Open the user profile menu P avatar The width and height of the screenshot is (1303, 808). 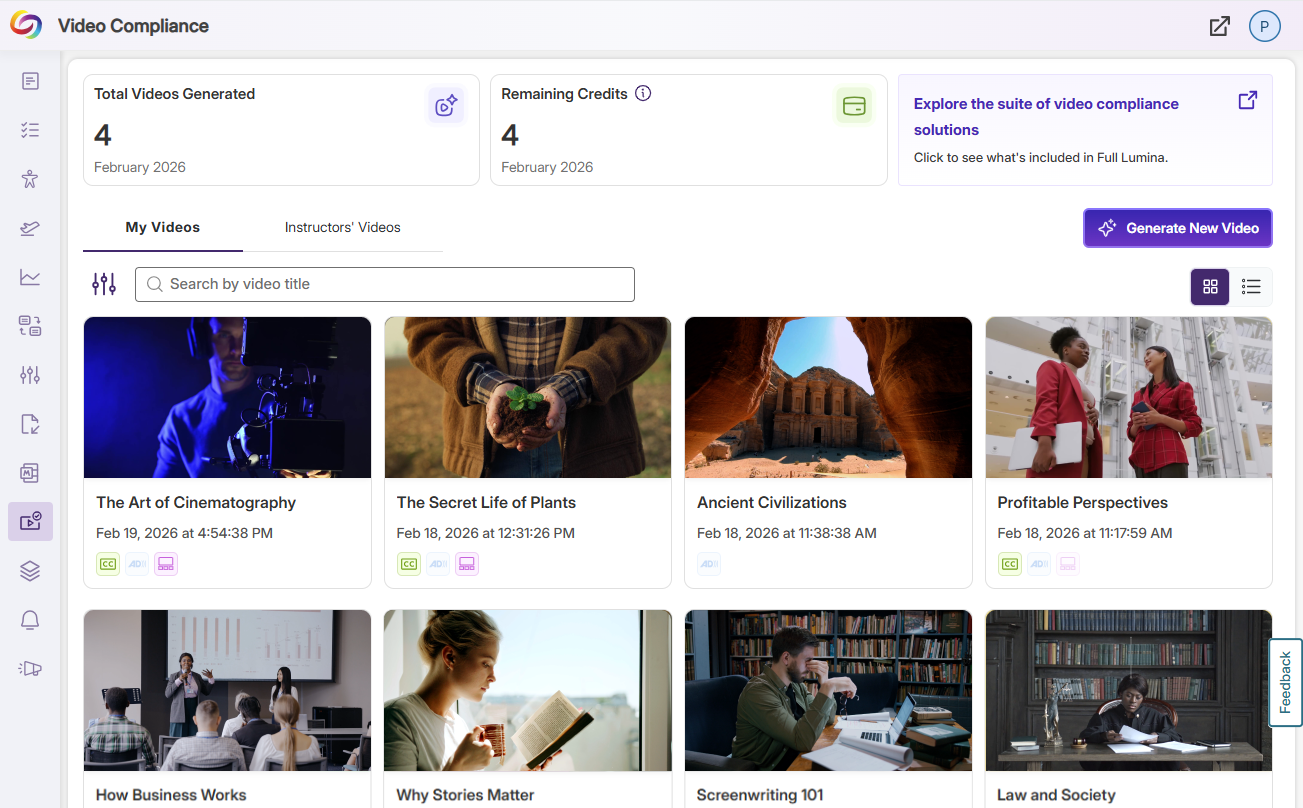(1264, 27)
